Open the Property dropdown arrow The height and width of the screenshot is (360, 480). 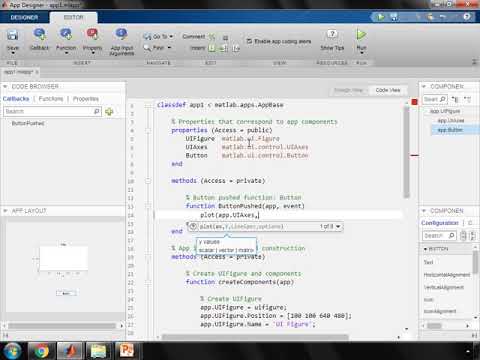(93, 54)
